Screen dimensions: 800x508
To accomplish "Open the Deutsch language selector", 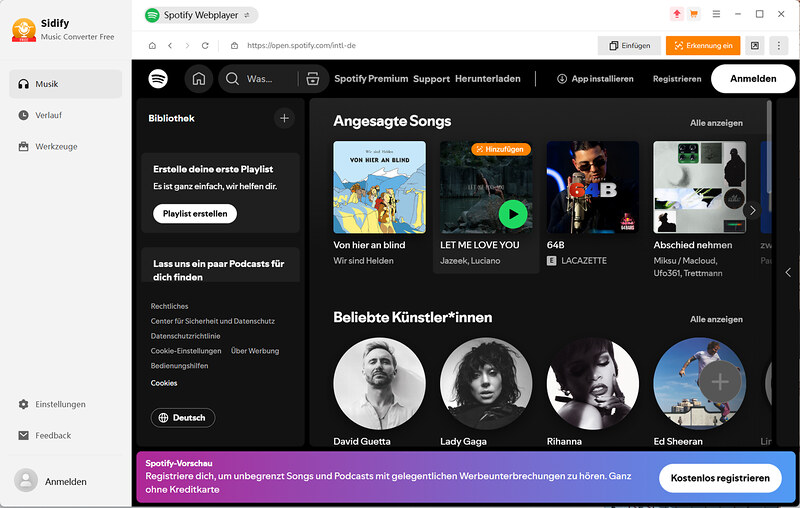I will [183, 418].
